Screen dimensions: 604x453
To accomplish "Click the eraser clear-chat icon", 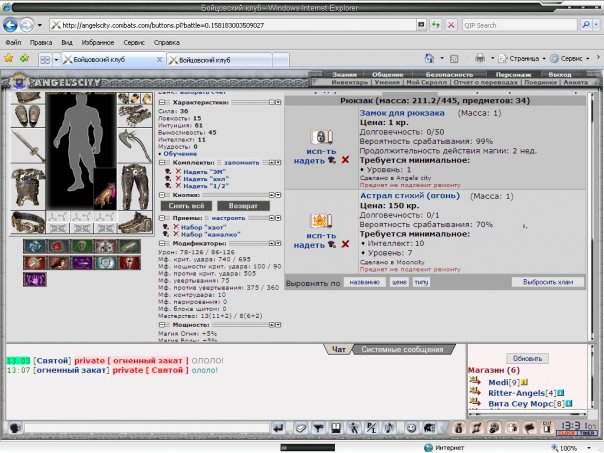I will pos(300,428).
